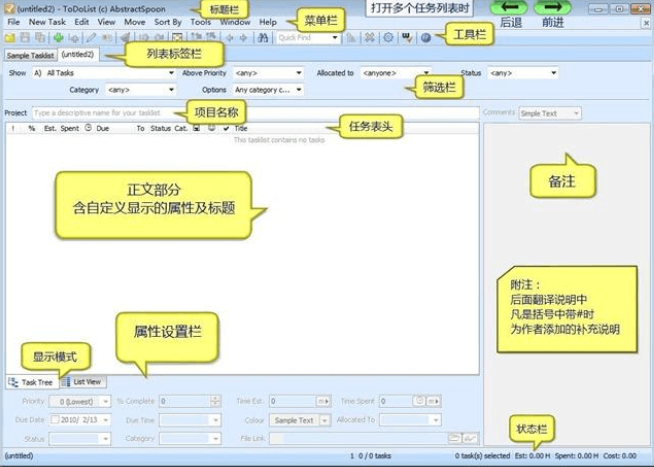Viewport: 654px width, 467px height.
Task: Switch to the Sample Tasklist tab
Action: [x=29, y=56]
